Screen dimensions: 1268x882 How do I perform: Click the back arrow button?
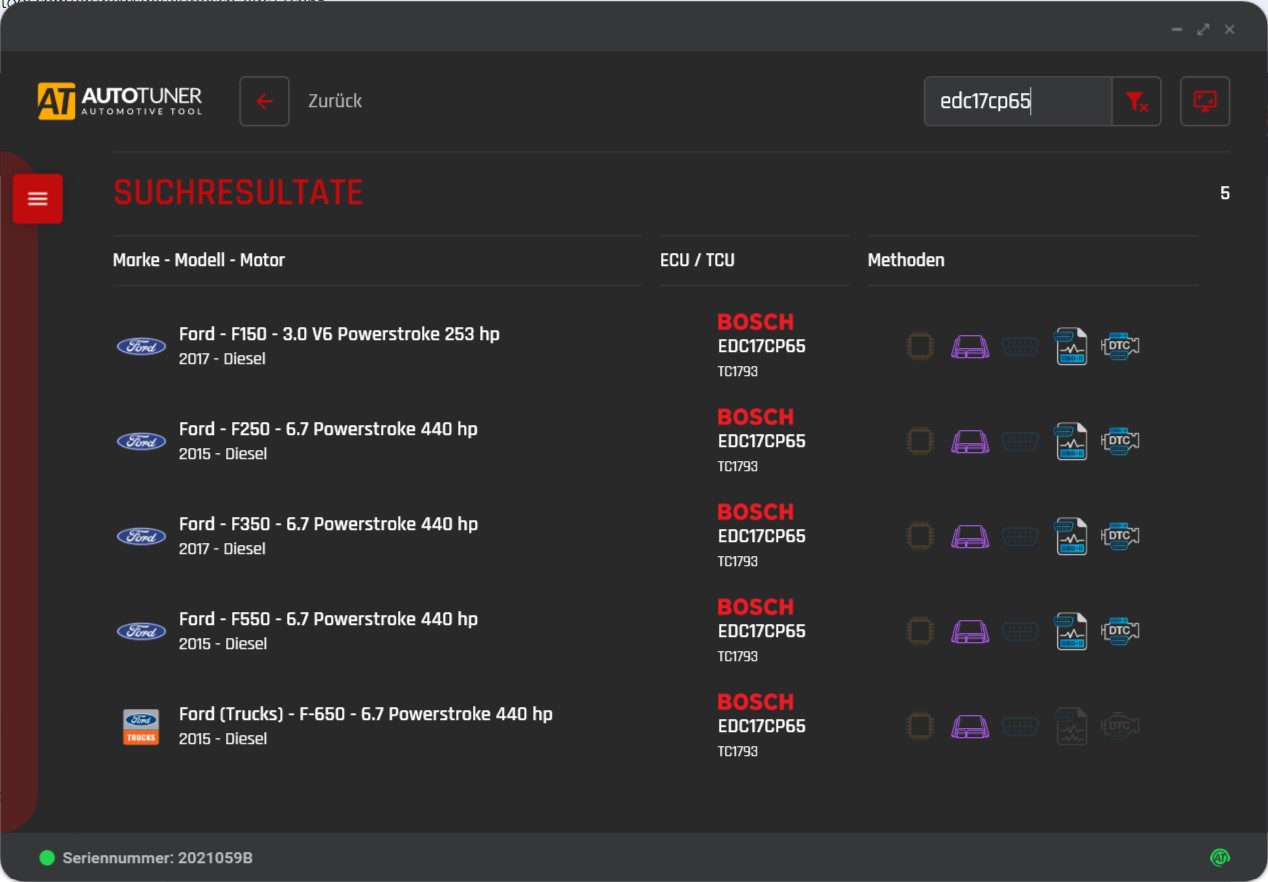[x=264, y=101]
